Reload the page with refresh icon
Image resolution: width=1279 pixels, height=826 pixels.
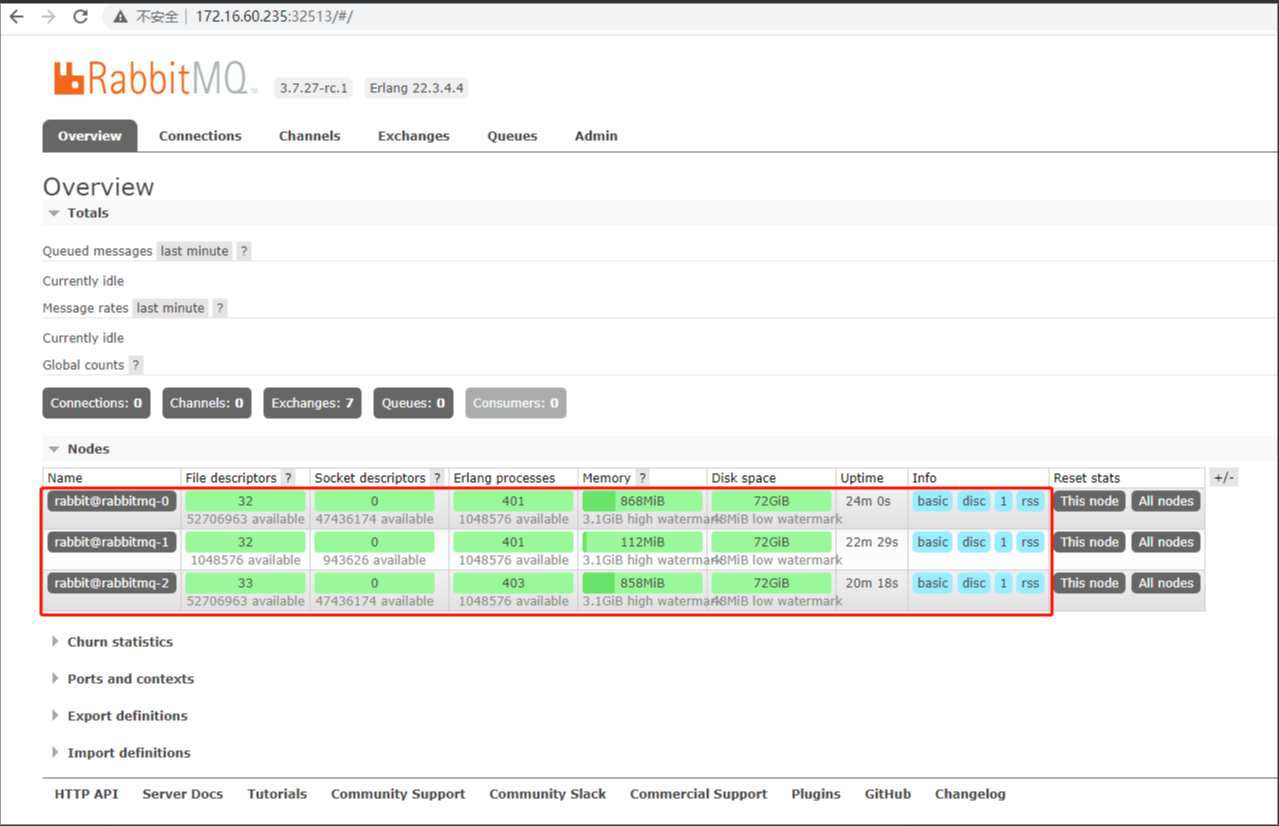pyautogui.click(x=81, y=17)
